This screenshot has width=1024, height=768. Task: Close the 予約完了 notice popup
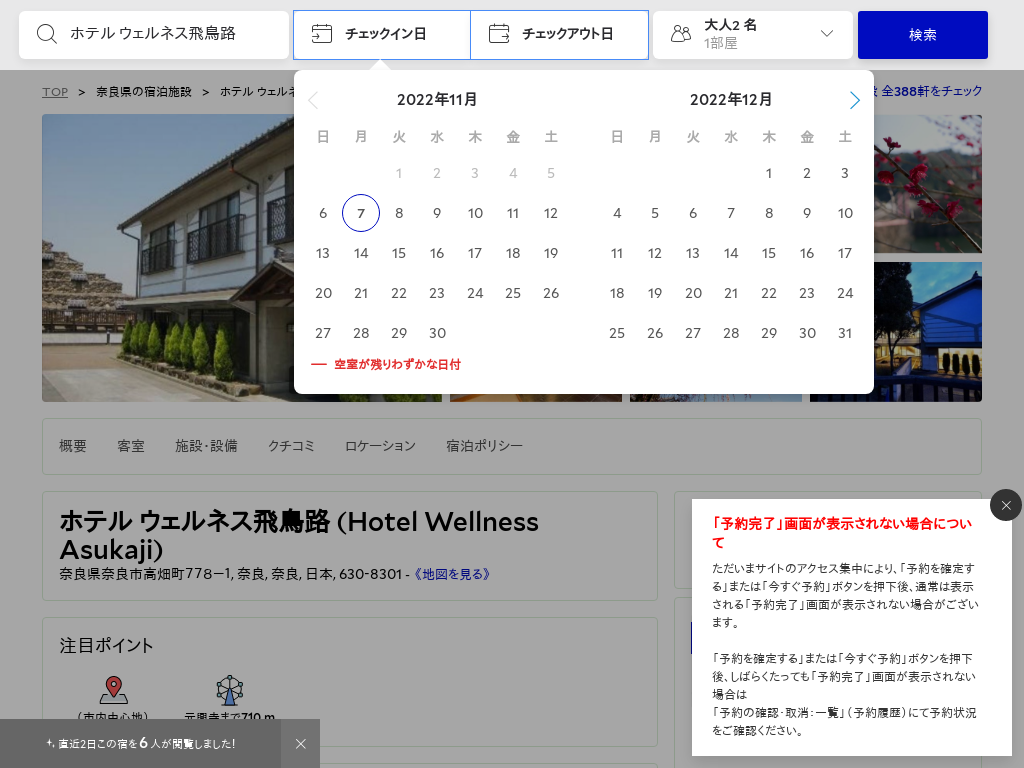[x=1006, y=505]
